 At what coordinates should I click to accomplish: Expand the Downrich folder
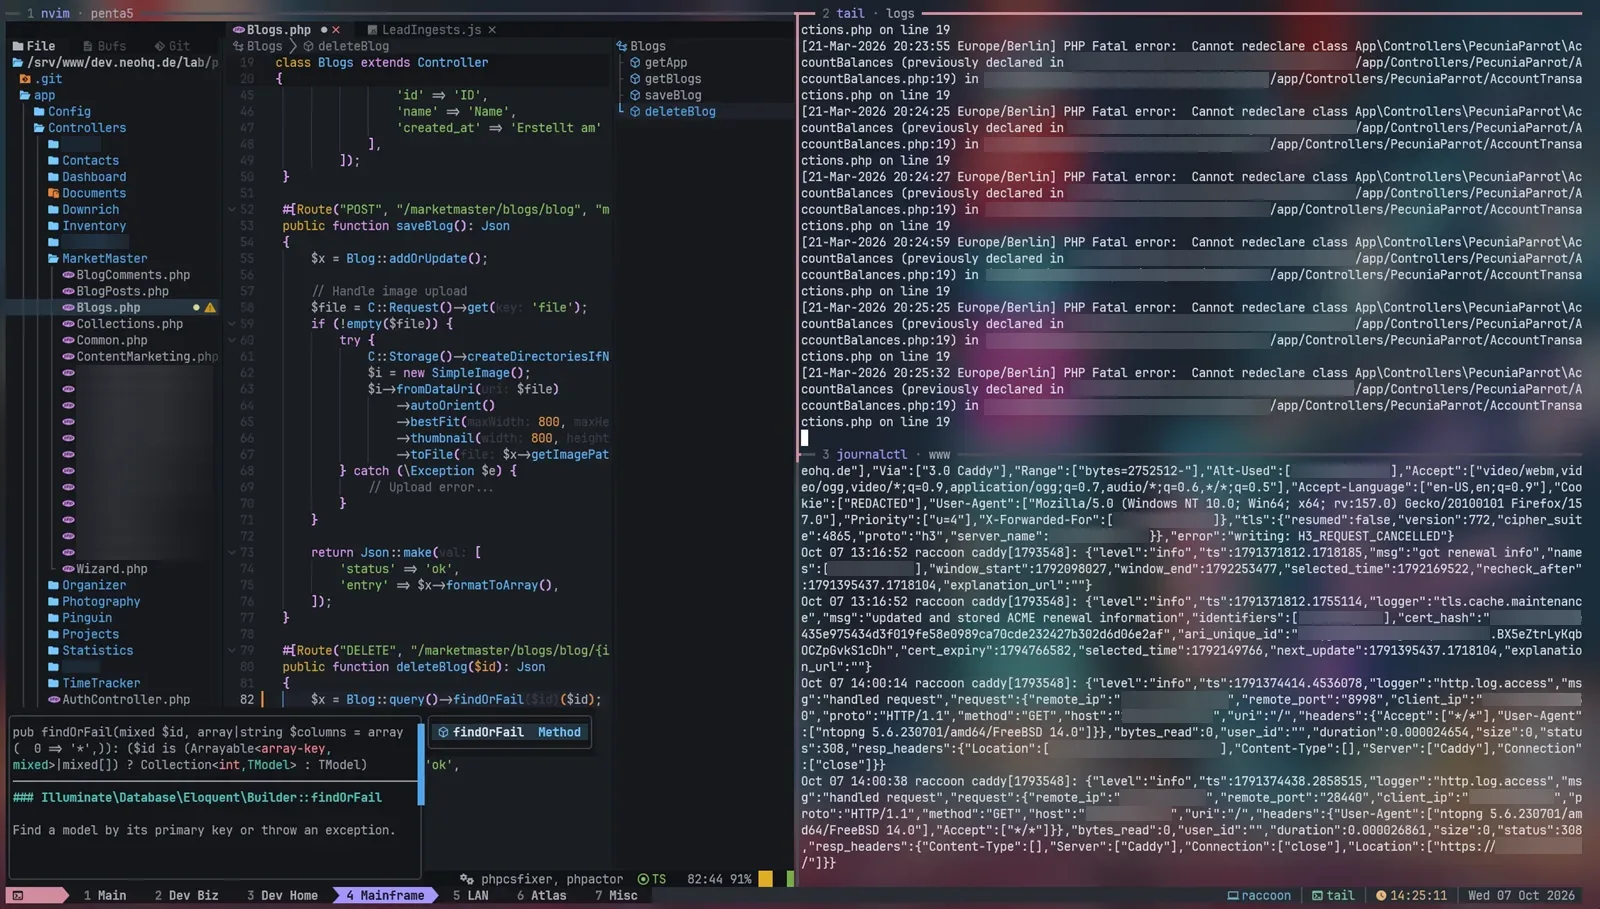pyautogui.click(x=84, y=210)
